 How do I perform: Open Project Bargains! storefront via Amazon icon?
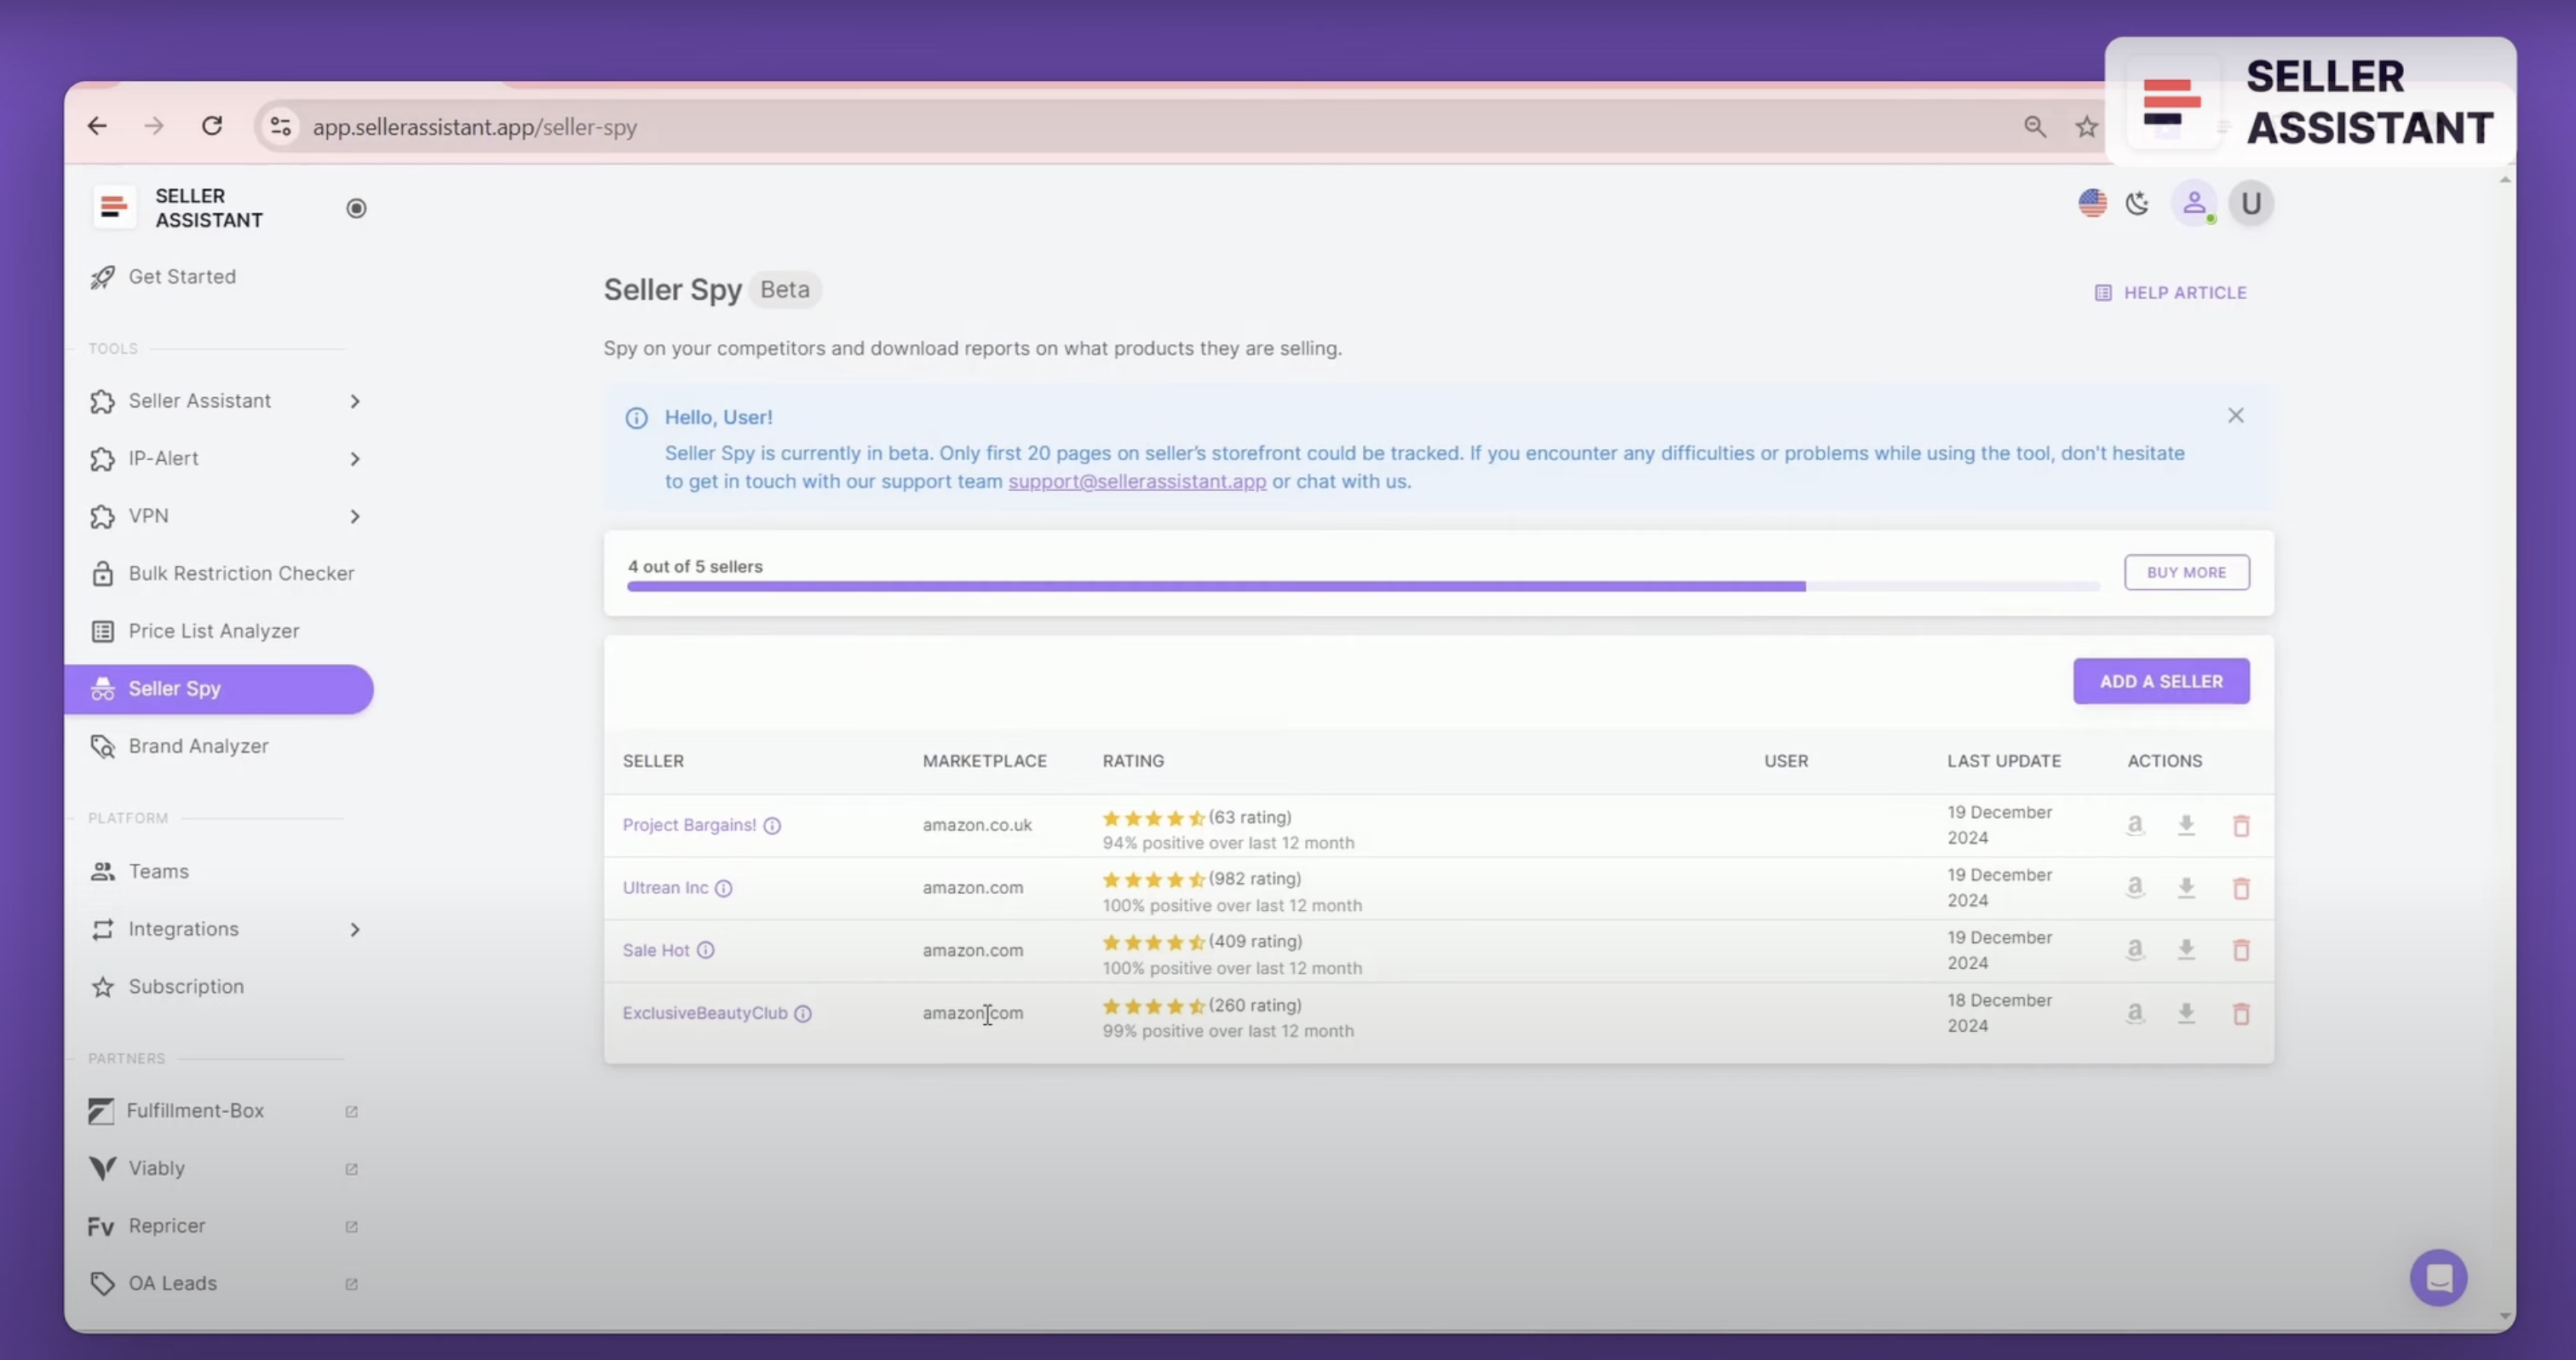coord(2134,825)
